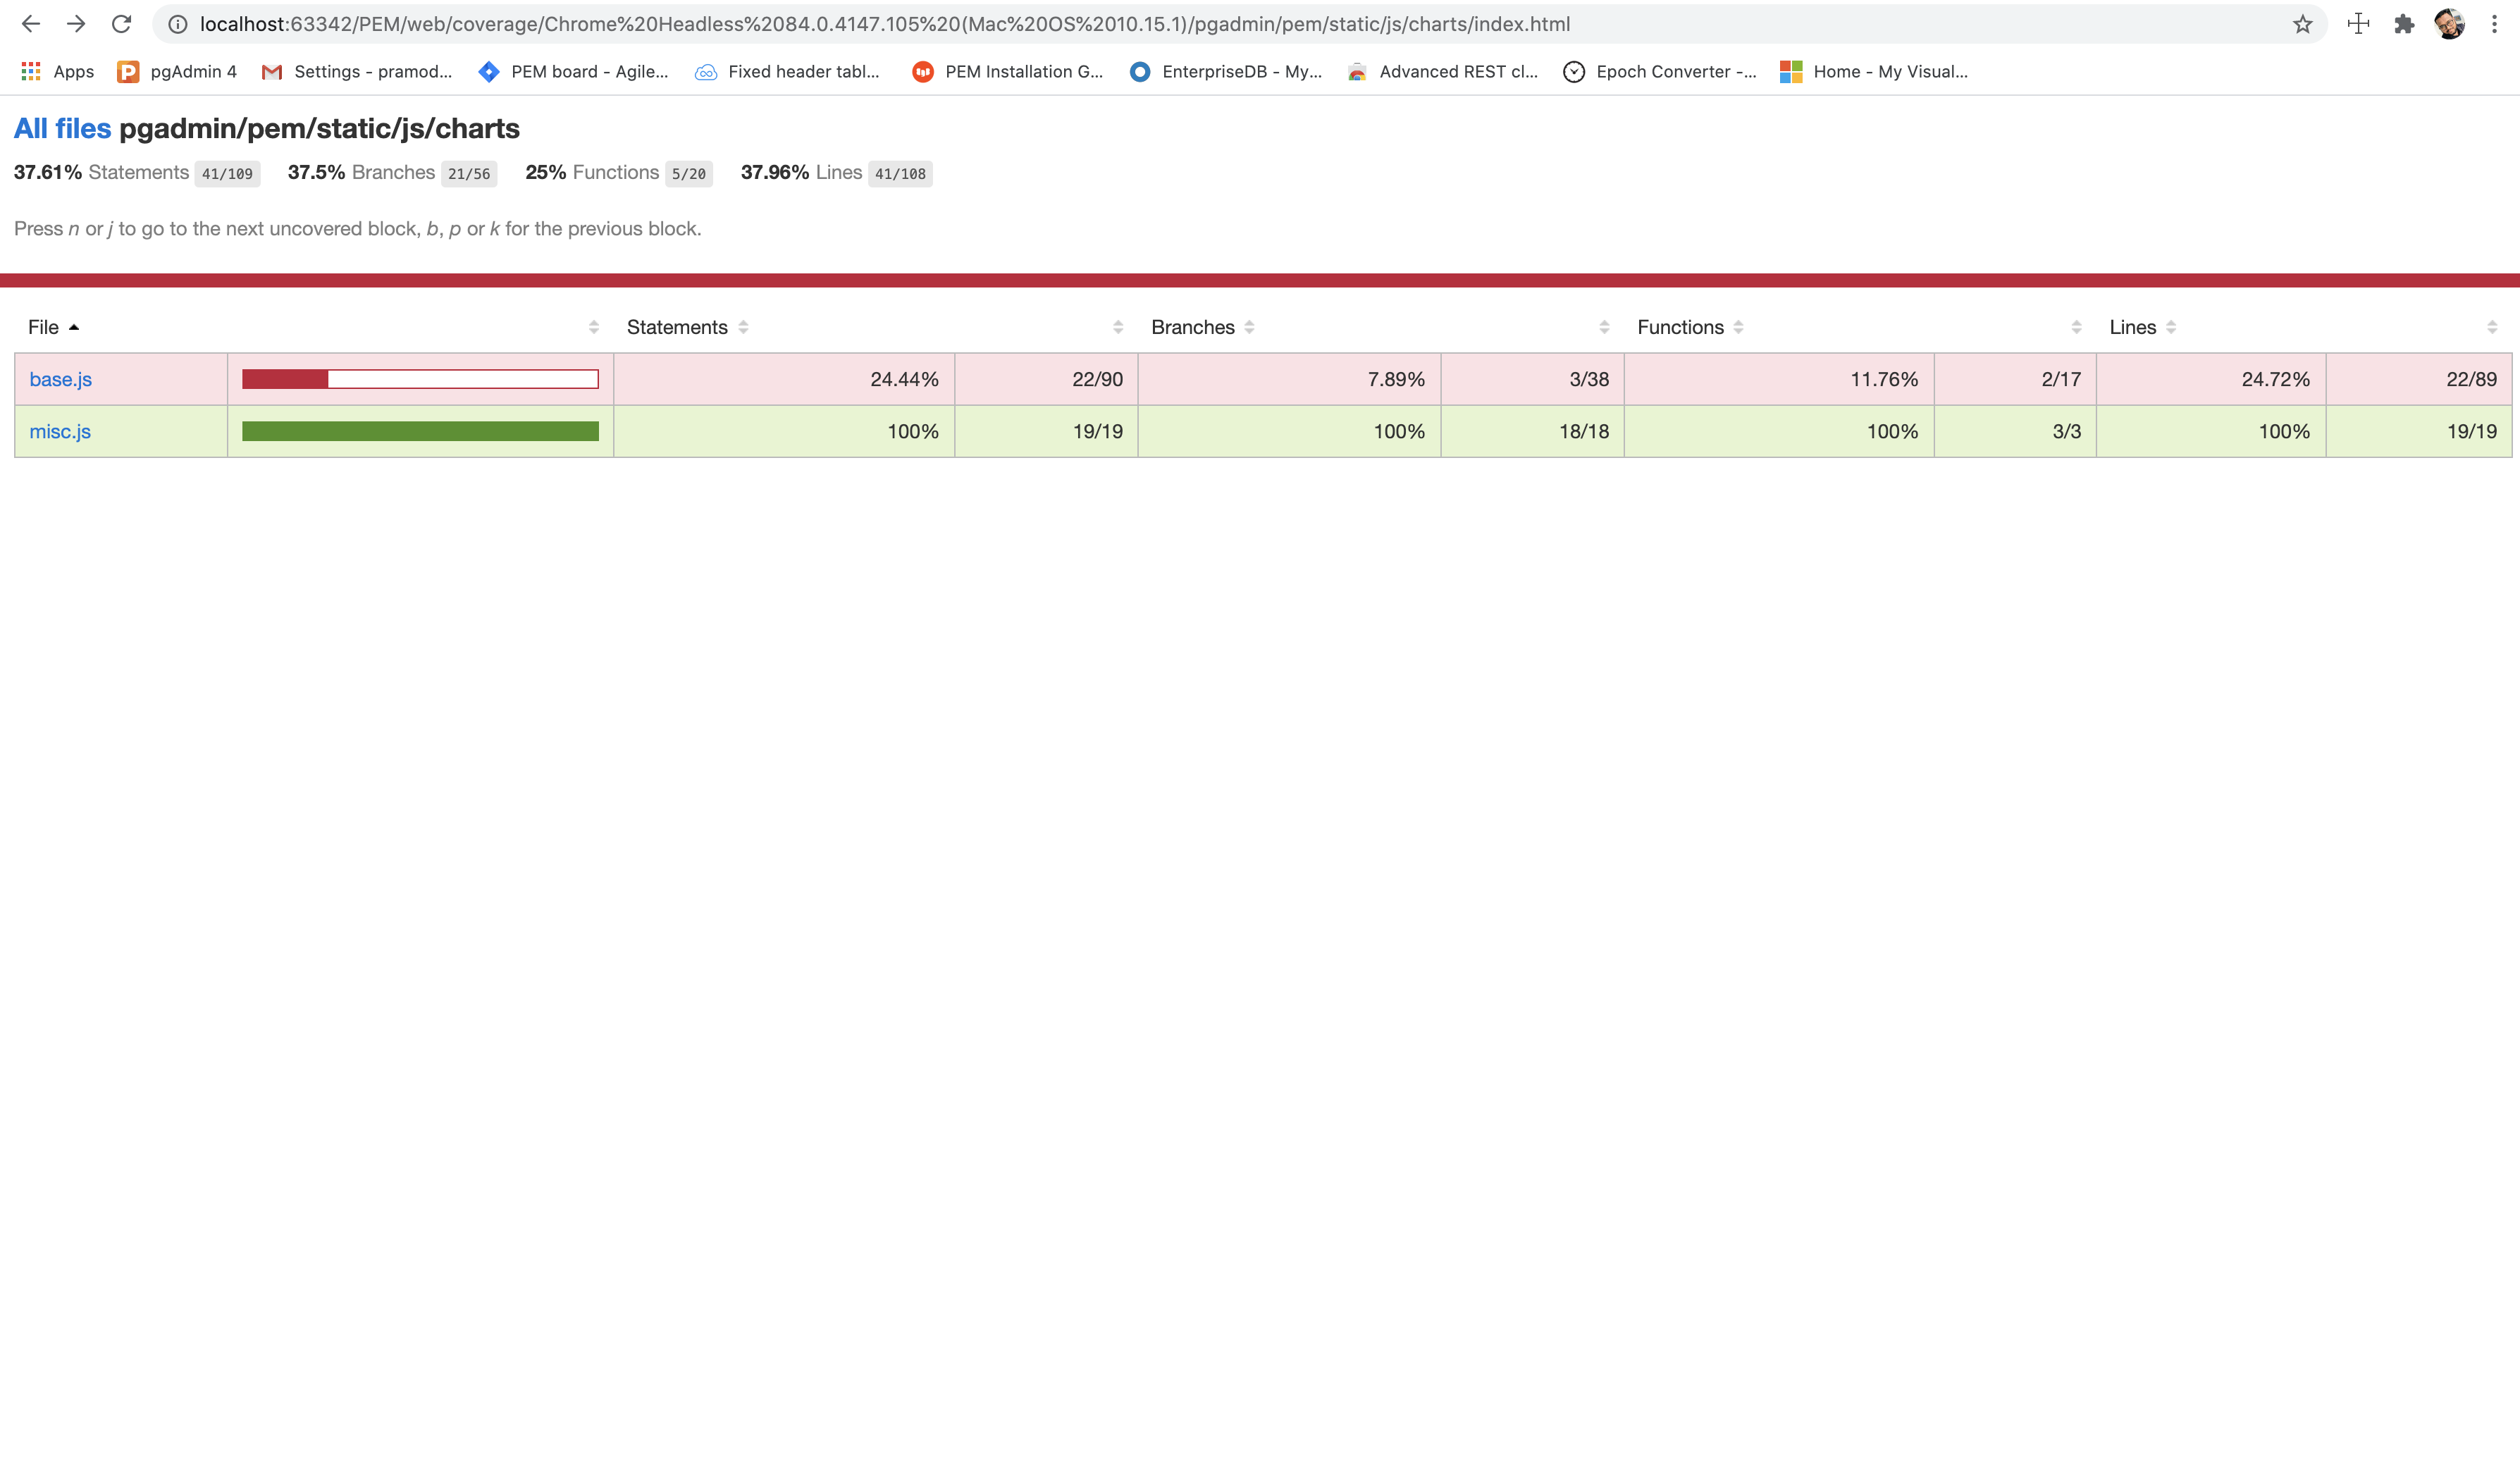Sort by the Functions column header
This screenshot has width=2520, height=1460.
point(1680,327)
